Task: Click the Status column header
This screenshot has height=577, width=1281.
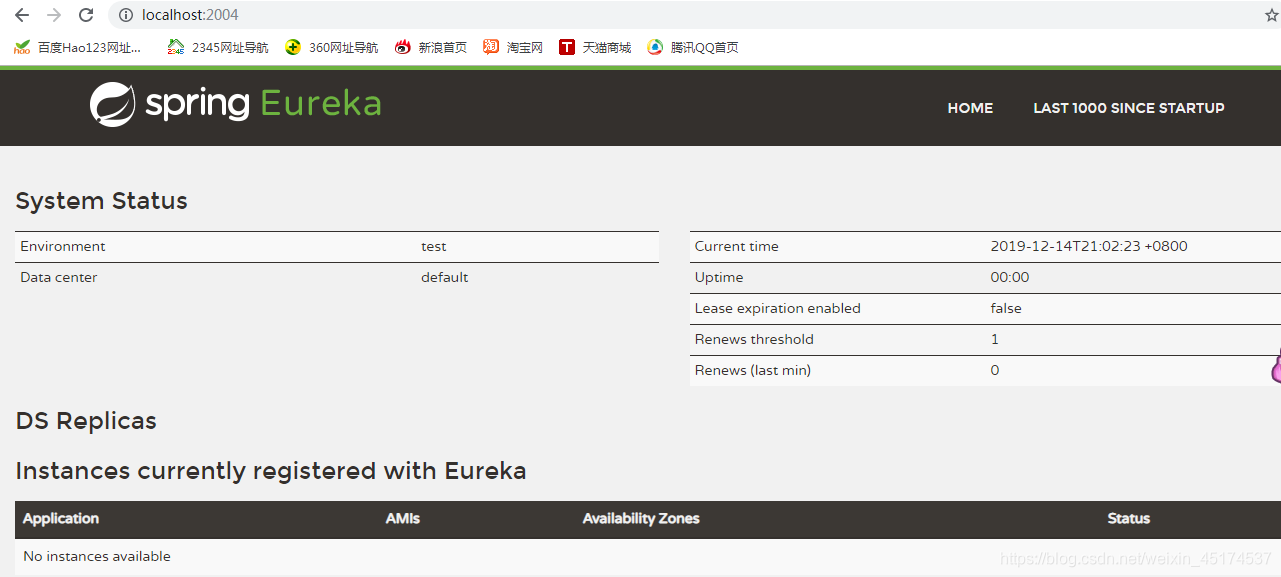Action: click(1129, 519)
